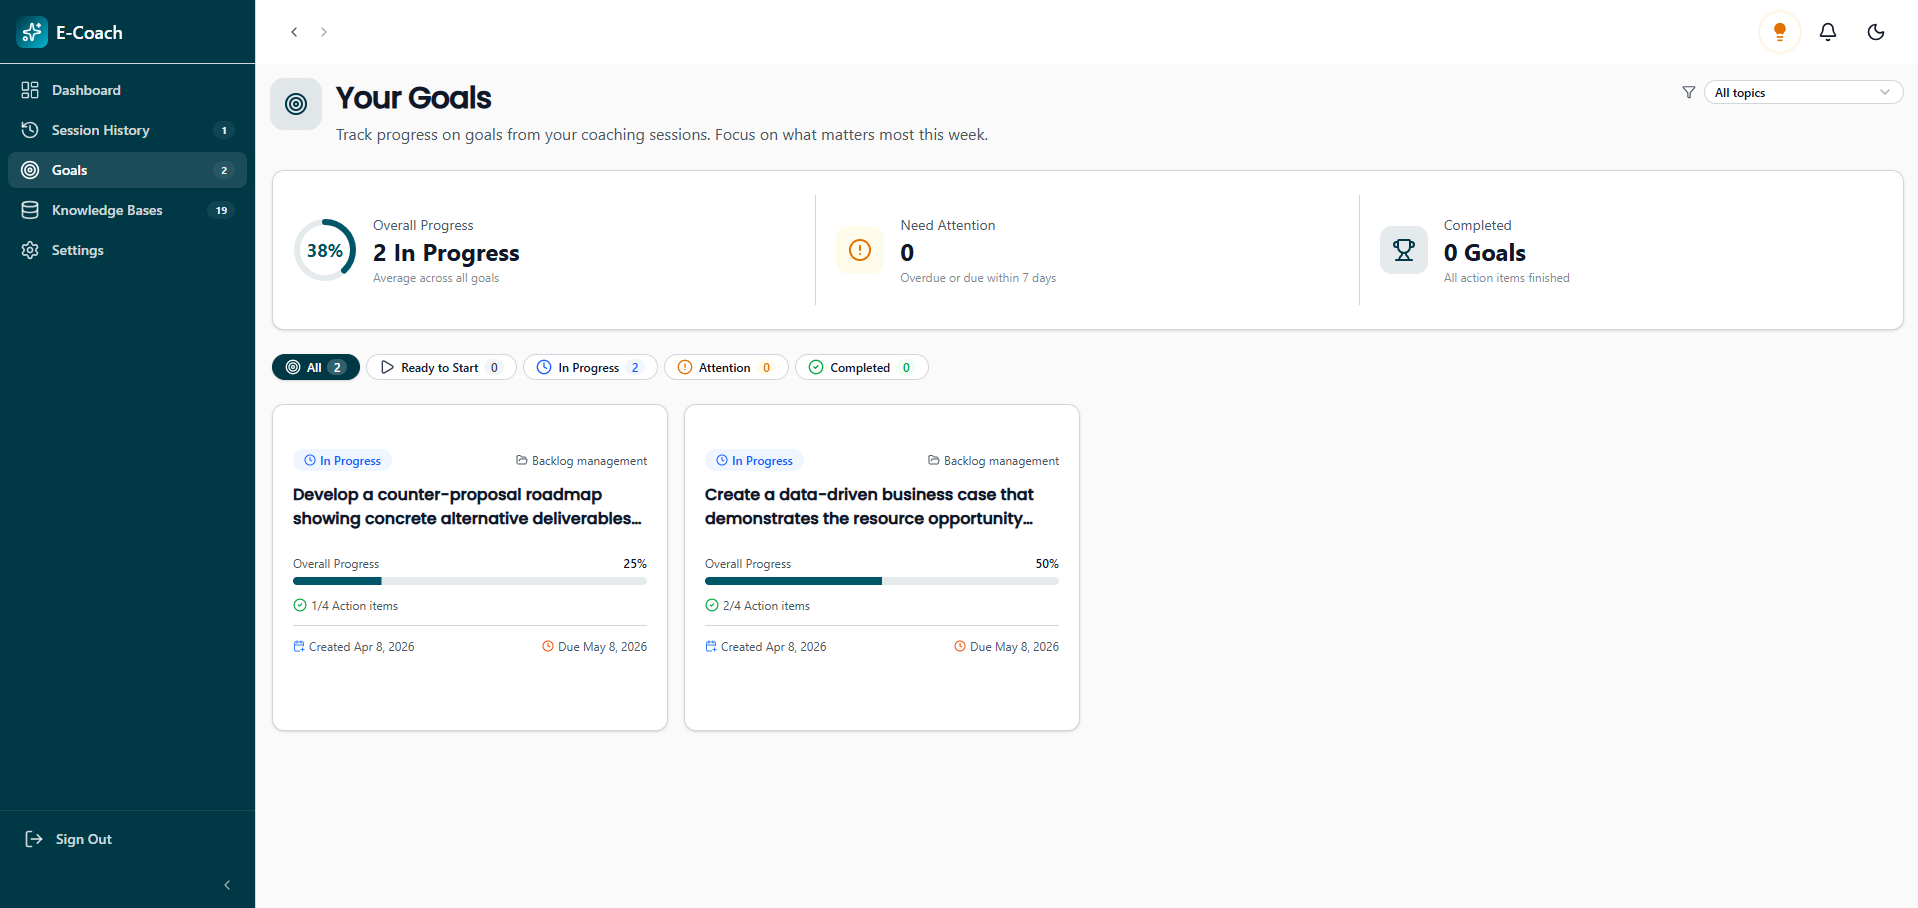Open Session History in the sidebar
Screen dimensions: 1918x908
(100, 130)
